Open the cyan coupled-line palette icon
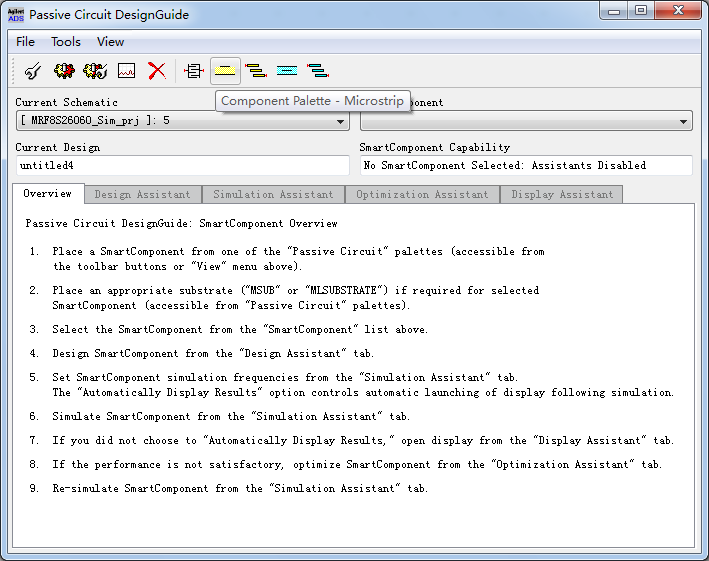709x561 pixels. click(318, 71)
